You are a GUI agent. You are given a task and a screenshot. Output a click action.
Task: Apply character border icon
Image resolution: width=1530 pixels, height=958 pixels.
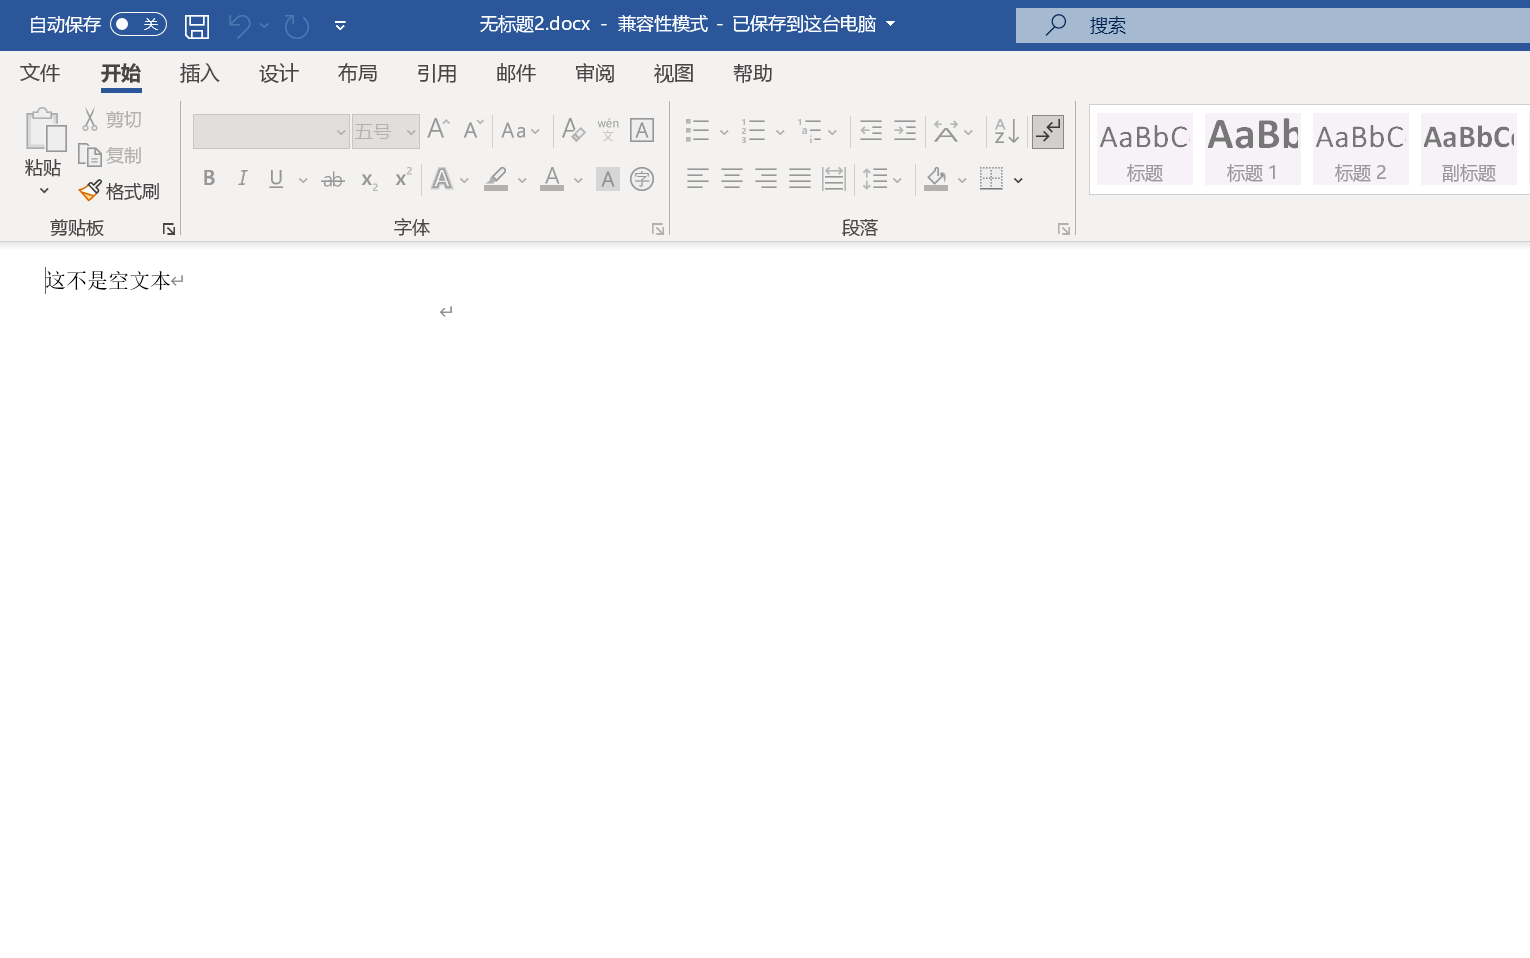[x=642, y=130]
